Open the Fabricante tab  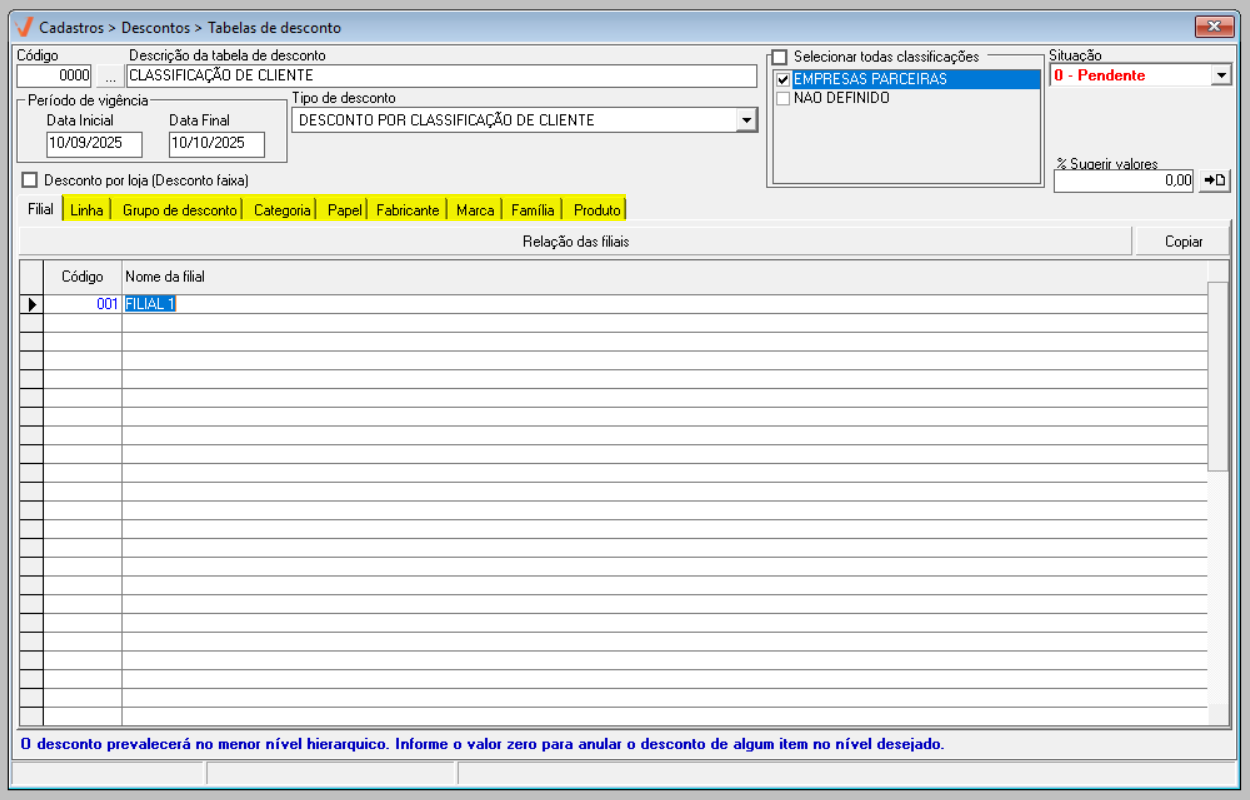407,210
